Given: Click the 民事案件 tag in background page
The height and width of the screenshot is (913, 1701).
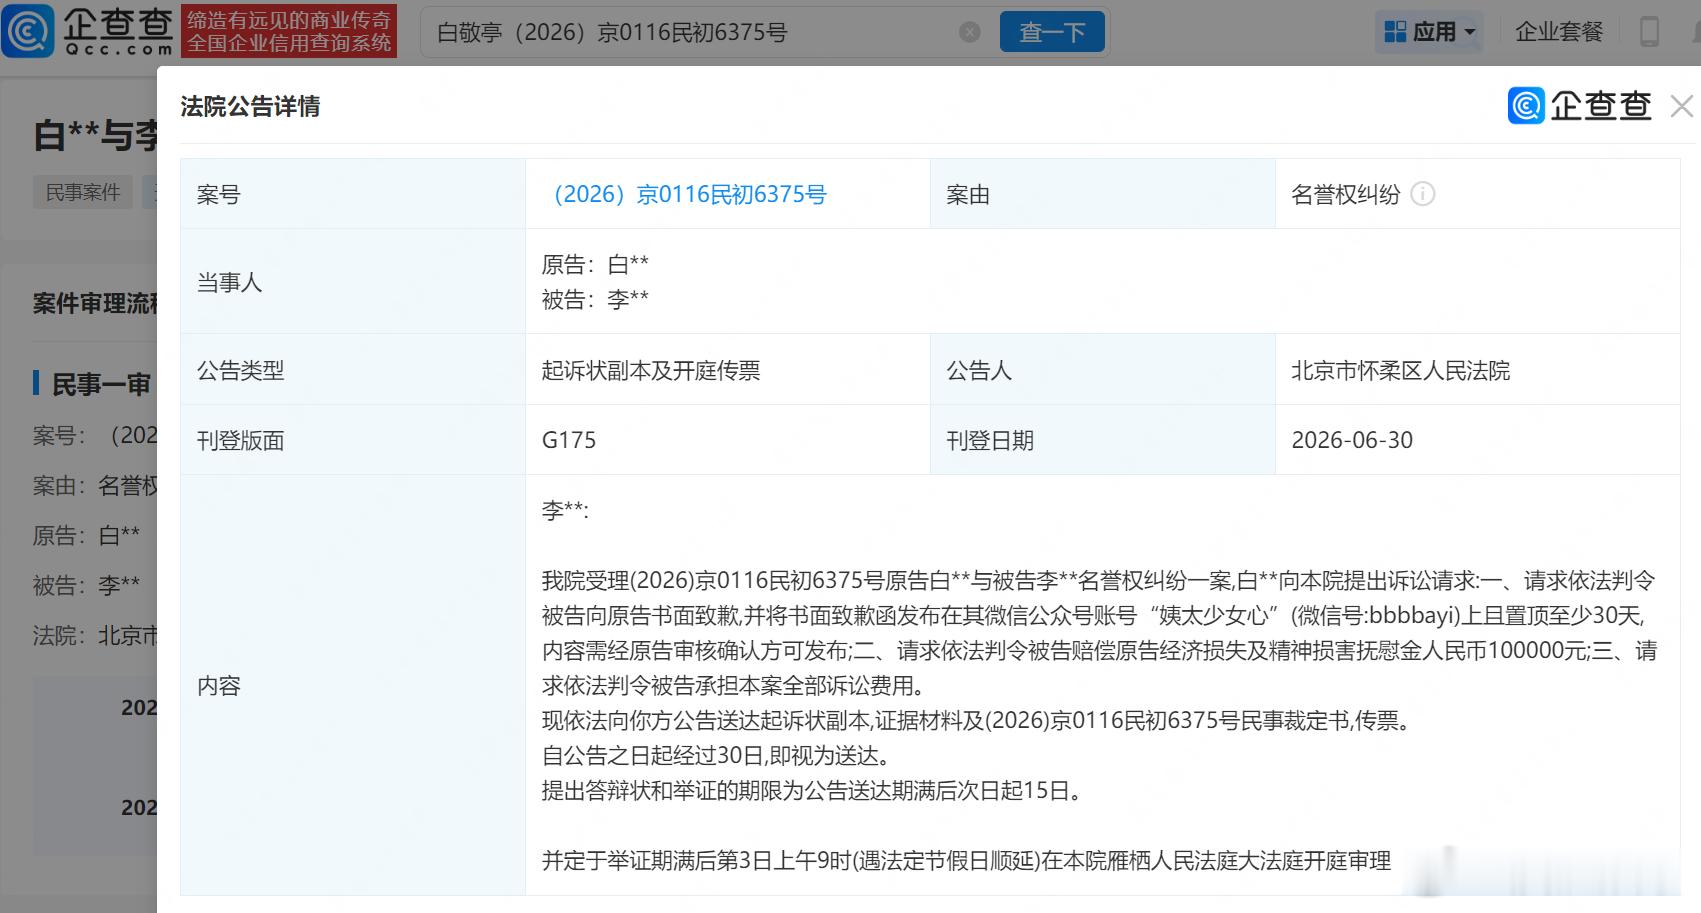Looking at the screenshot, I should tap(83, 192).
